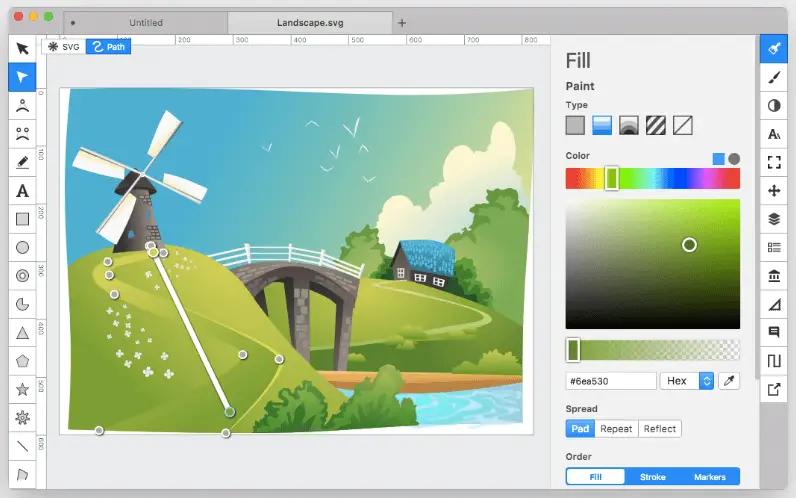
Task: Pick color with the eyedropper tool
Action: (x=729, y=381)
